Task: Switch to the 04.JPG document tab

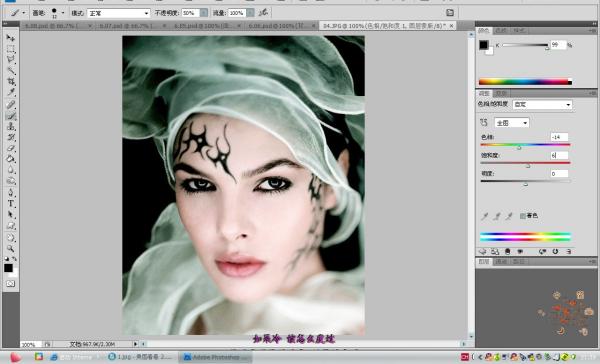Action: pos(384,26)
